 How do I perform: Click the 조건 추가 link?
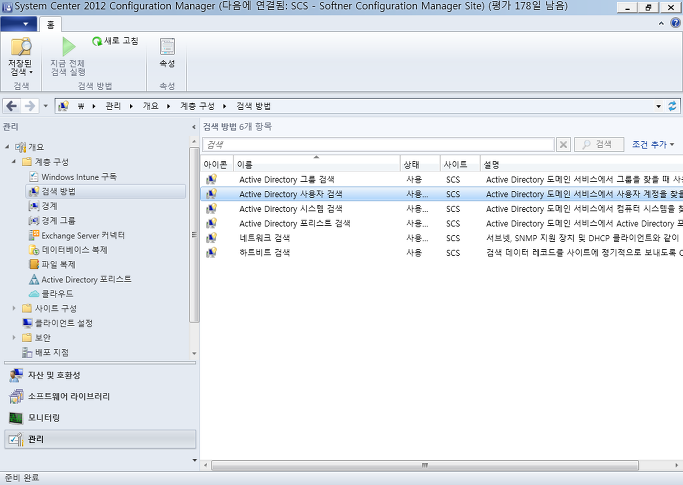tap(649, 144)
